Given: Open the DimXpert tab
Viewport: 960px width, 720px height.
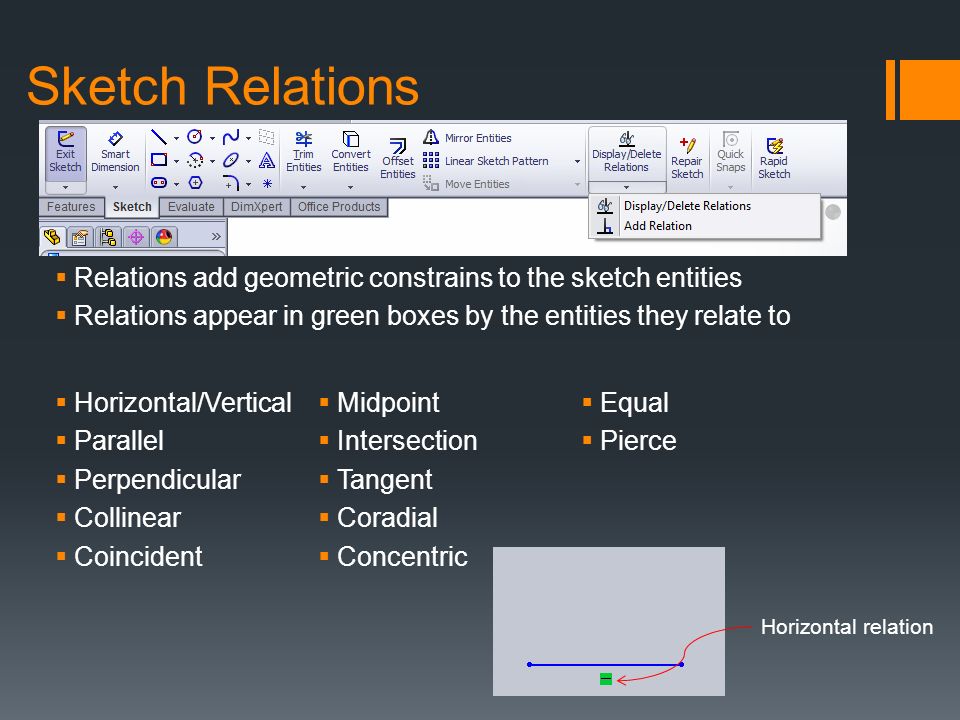Looking at the screenshot, I should pyautogui.click(x=257, y=207).
